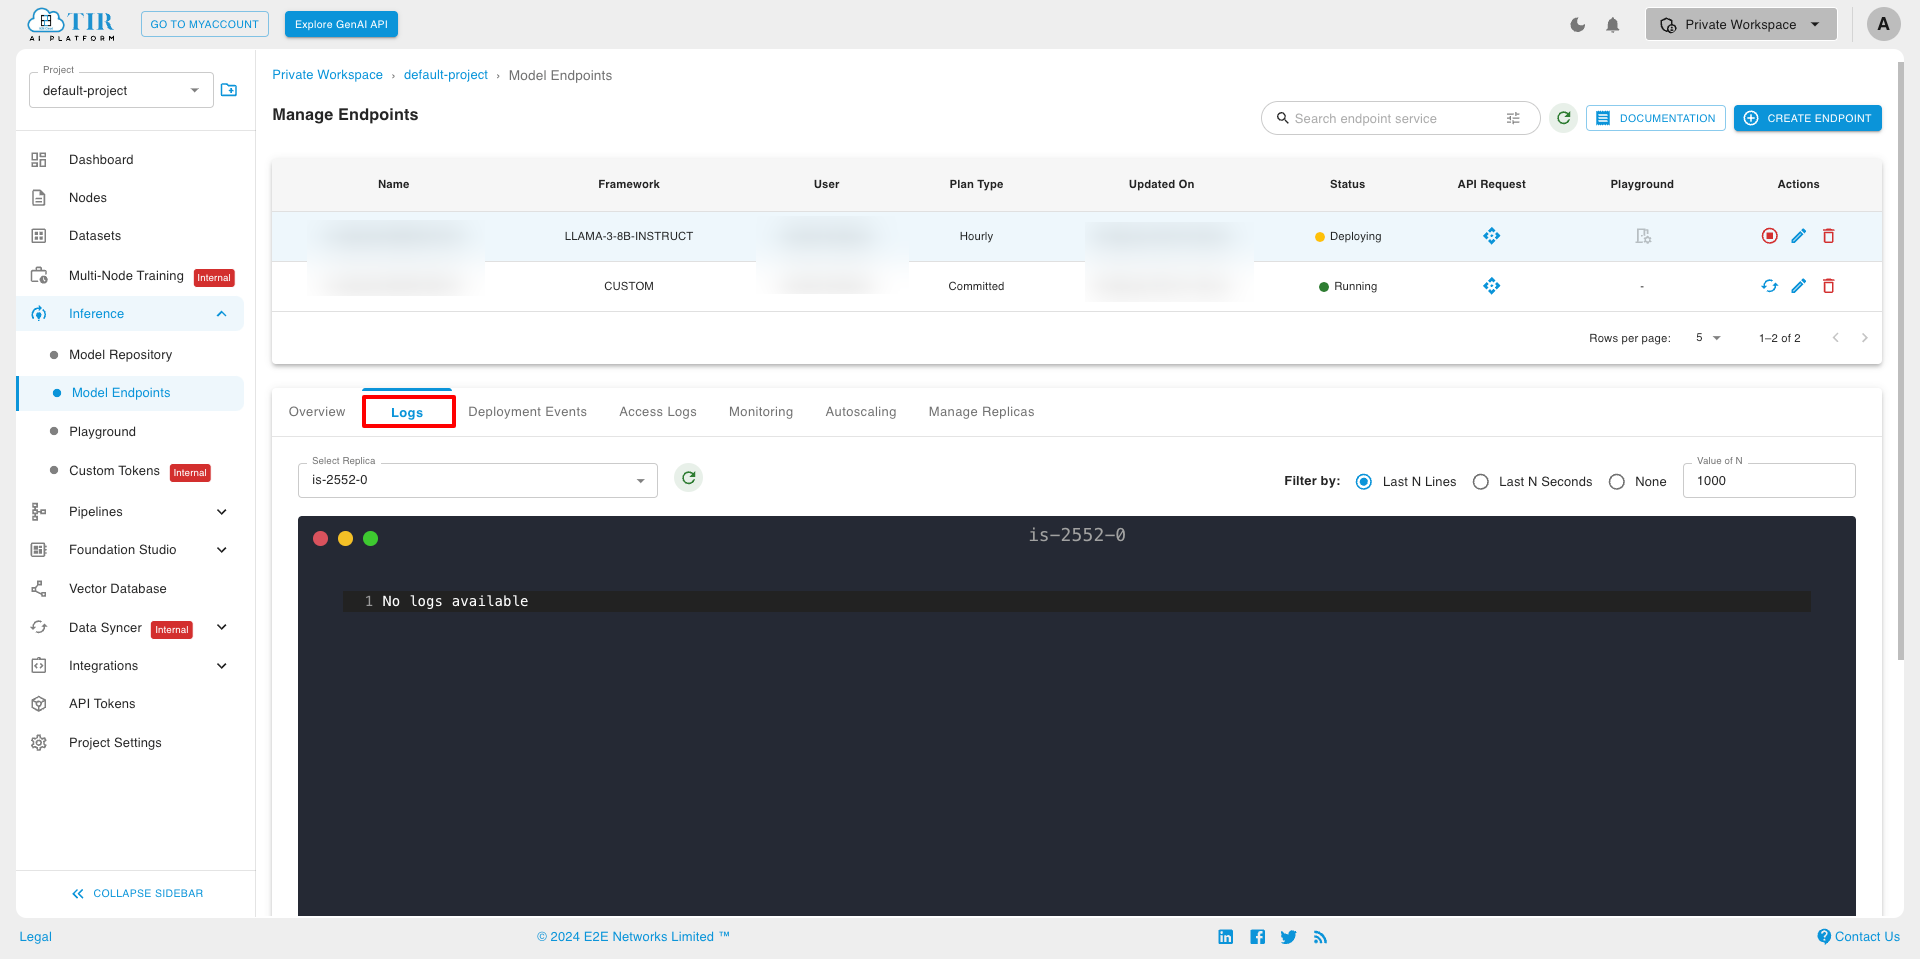The height and width of the screenshot is (959, 1920).
Task: Switch to Logs tab
Action: (407, 412)
